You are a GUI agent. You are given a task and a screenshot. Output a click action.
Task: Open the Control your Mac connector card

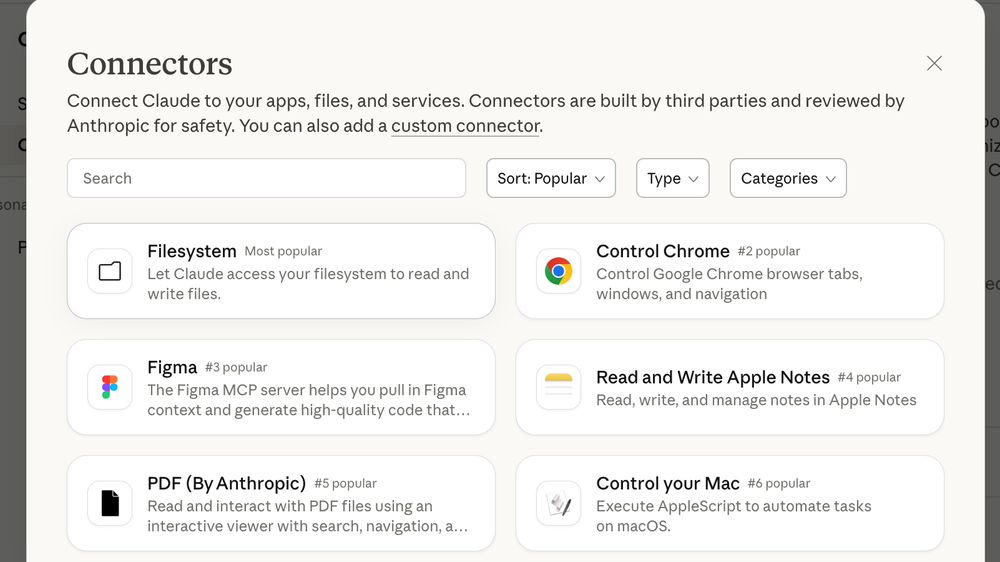[x=730, y=503]
